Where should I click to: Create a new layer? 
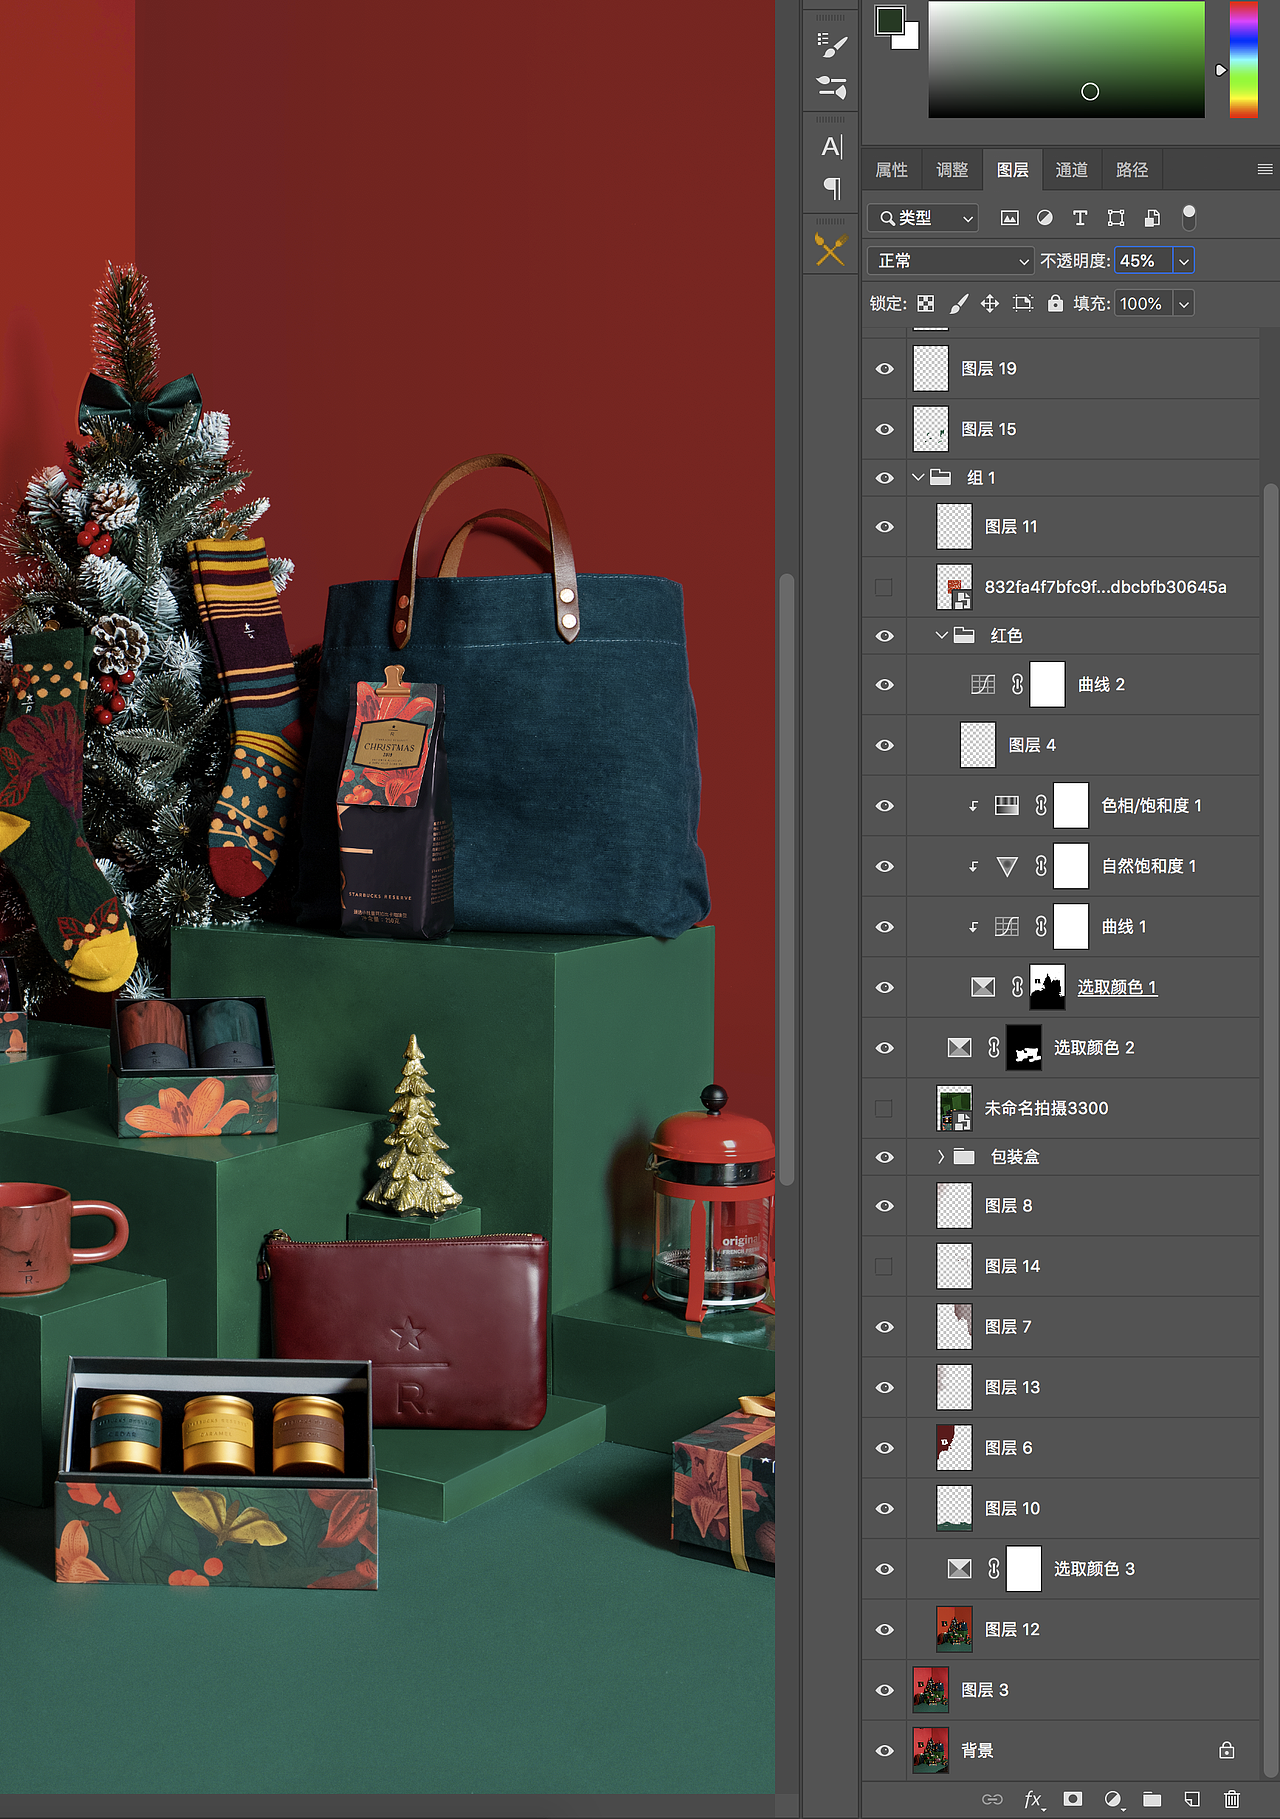click(x=1192, y=1799)
